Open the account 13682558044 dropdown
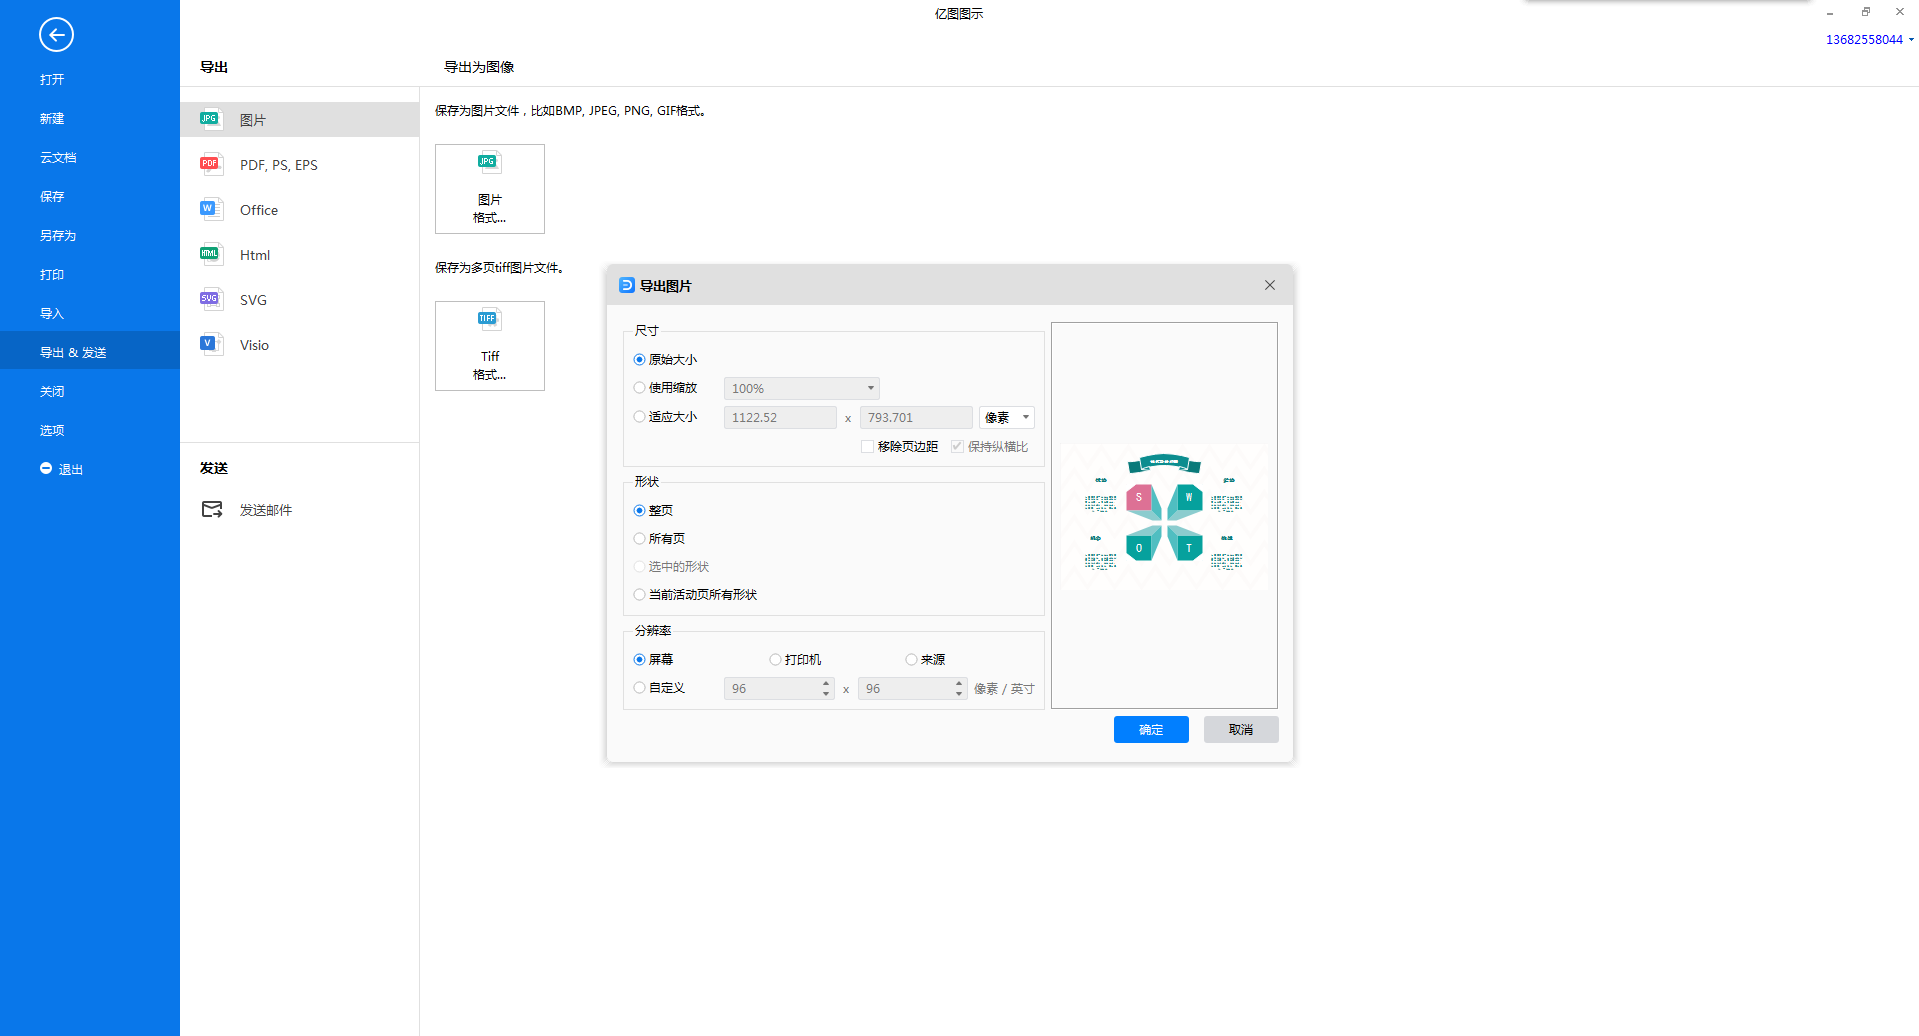Image resolution: width=1919 pixels, height=1036 pixels. (x=1869, y=40)
